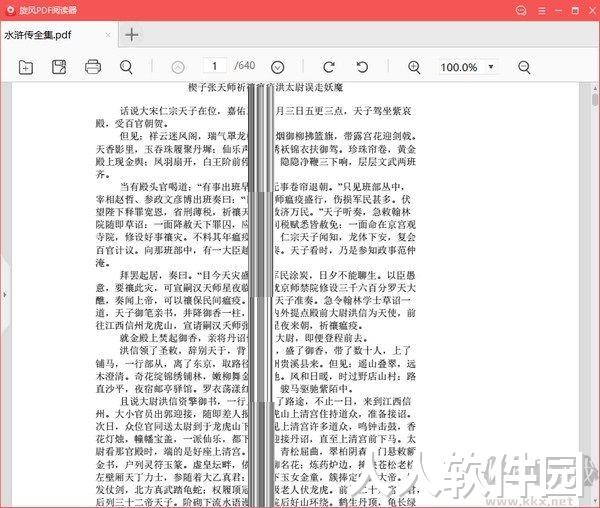Go to next page with down arrow
This screenshot has height=508, width=600.
(x=277, y=68)
